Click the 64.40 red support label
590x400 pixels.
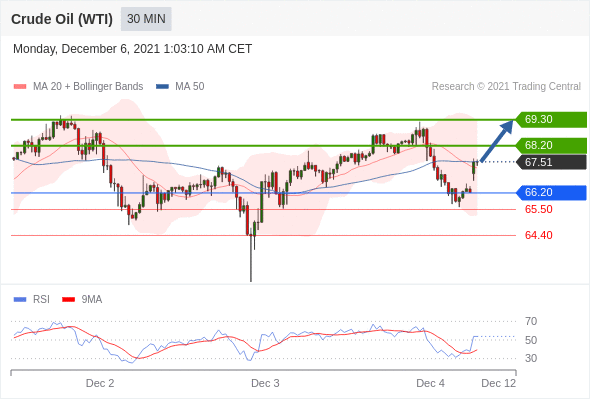point(538,235)
